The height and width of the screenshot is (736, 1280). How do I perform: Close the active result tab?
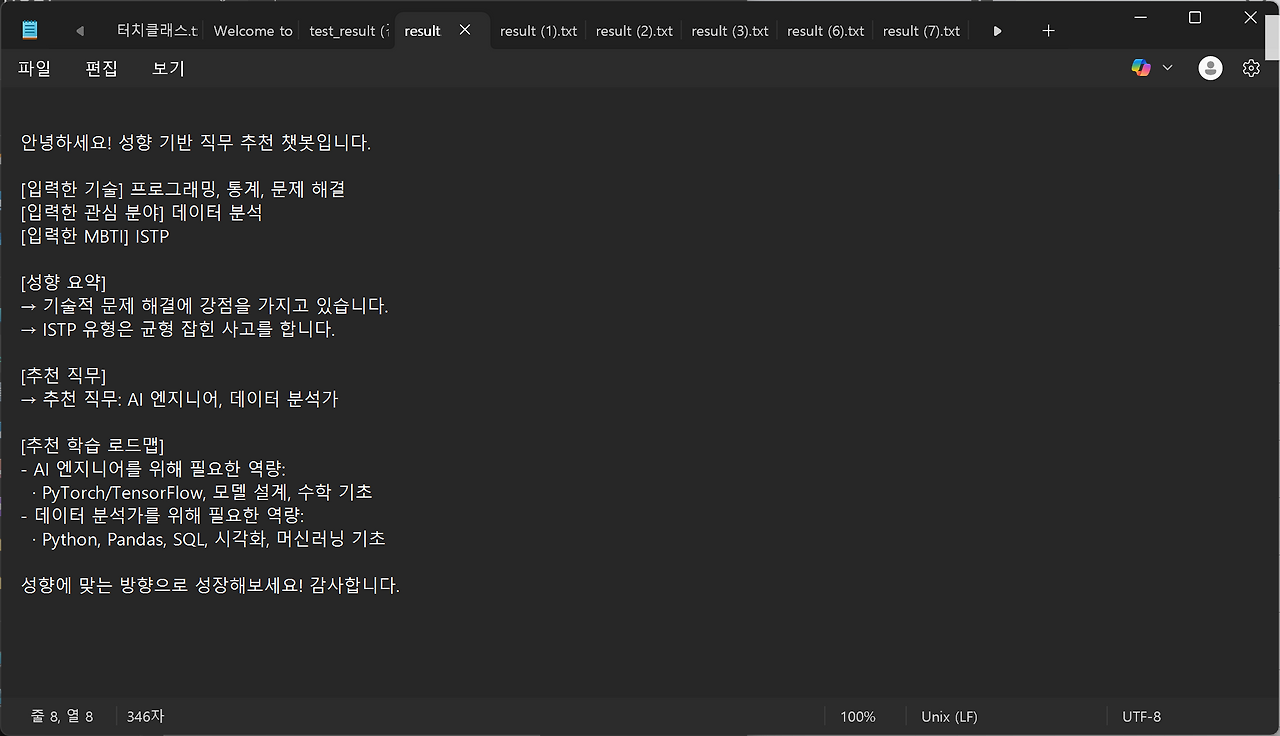(x=465, y=30)
